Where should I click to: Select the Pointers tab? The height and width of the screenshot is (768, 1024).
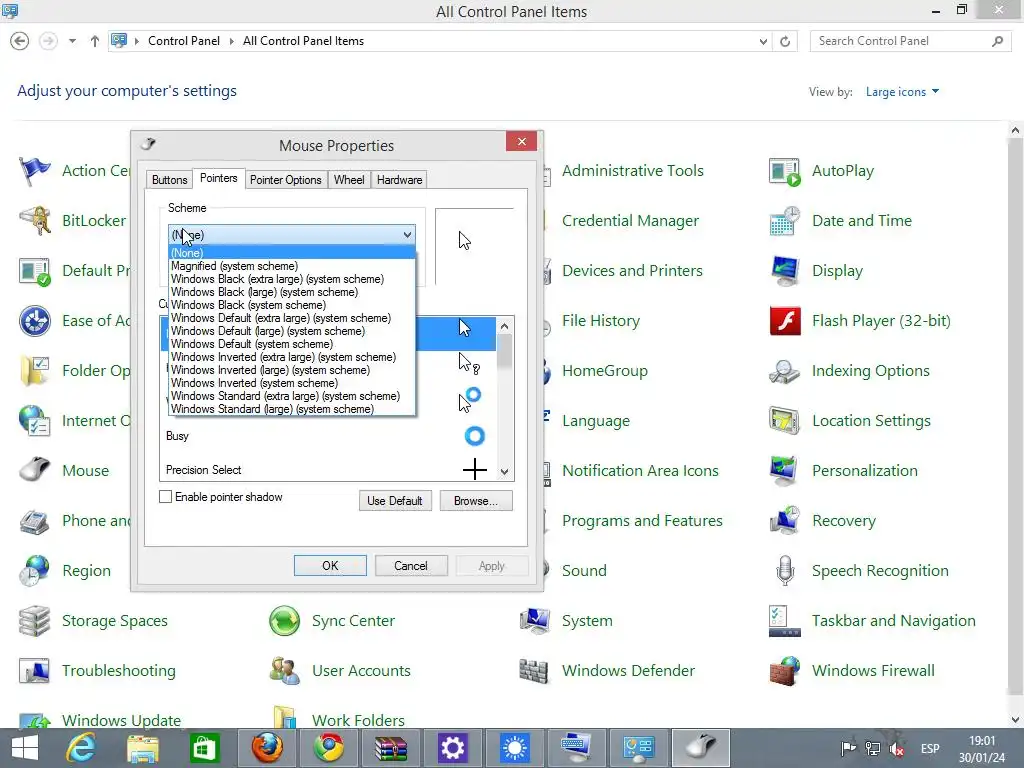218,178
